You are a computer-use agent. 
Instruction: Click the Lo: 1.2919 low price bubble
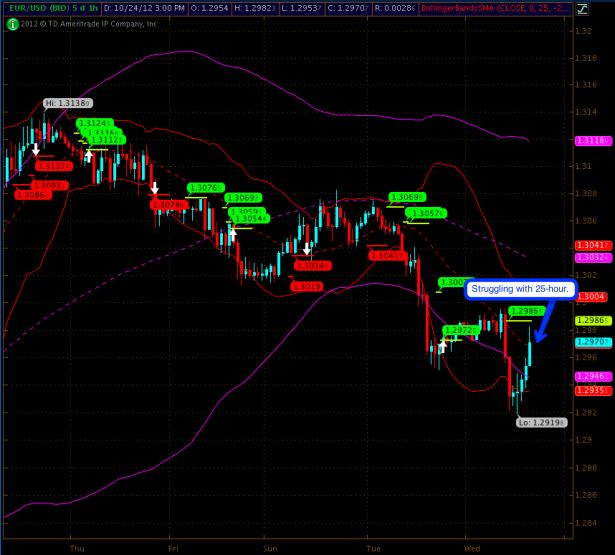pyautogui.click(x=542, y=423)
